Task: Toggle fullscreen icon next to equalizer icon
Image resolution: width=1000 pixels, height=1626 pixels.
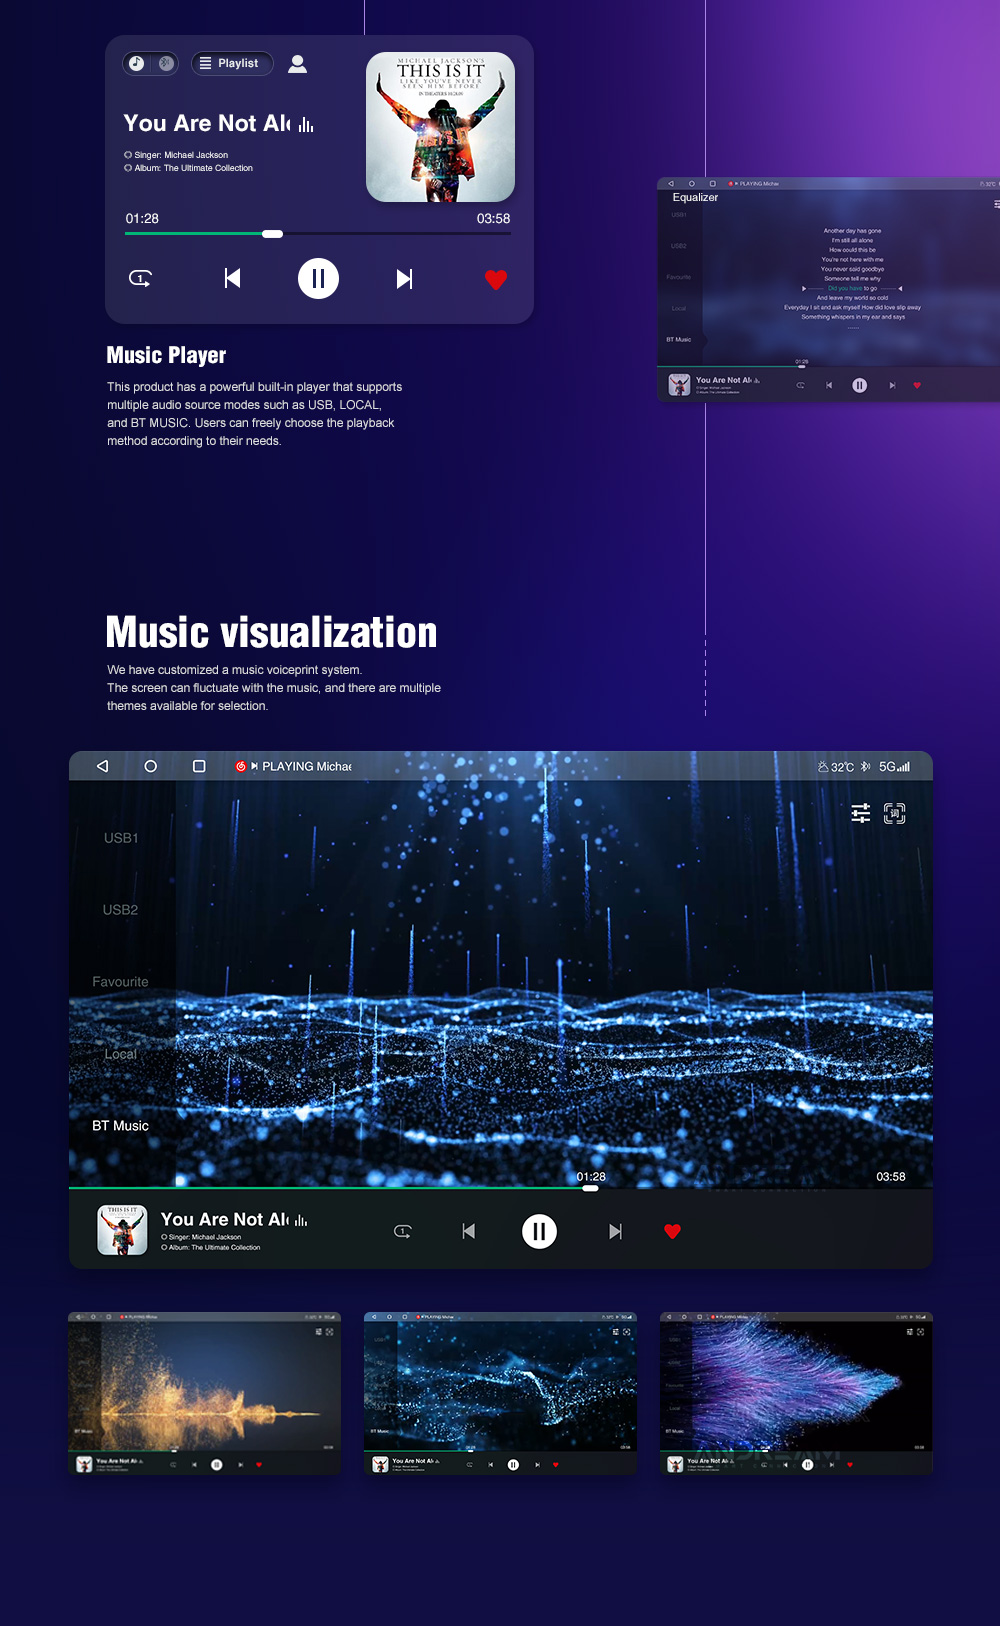Action: click(x=894, y=813)
